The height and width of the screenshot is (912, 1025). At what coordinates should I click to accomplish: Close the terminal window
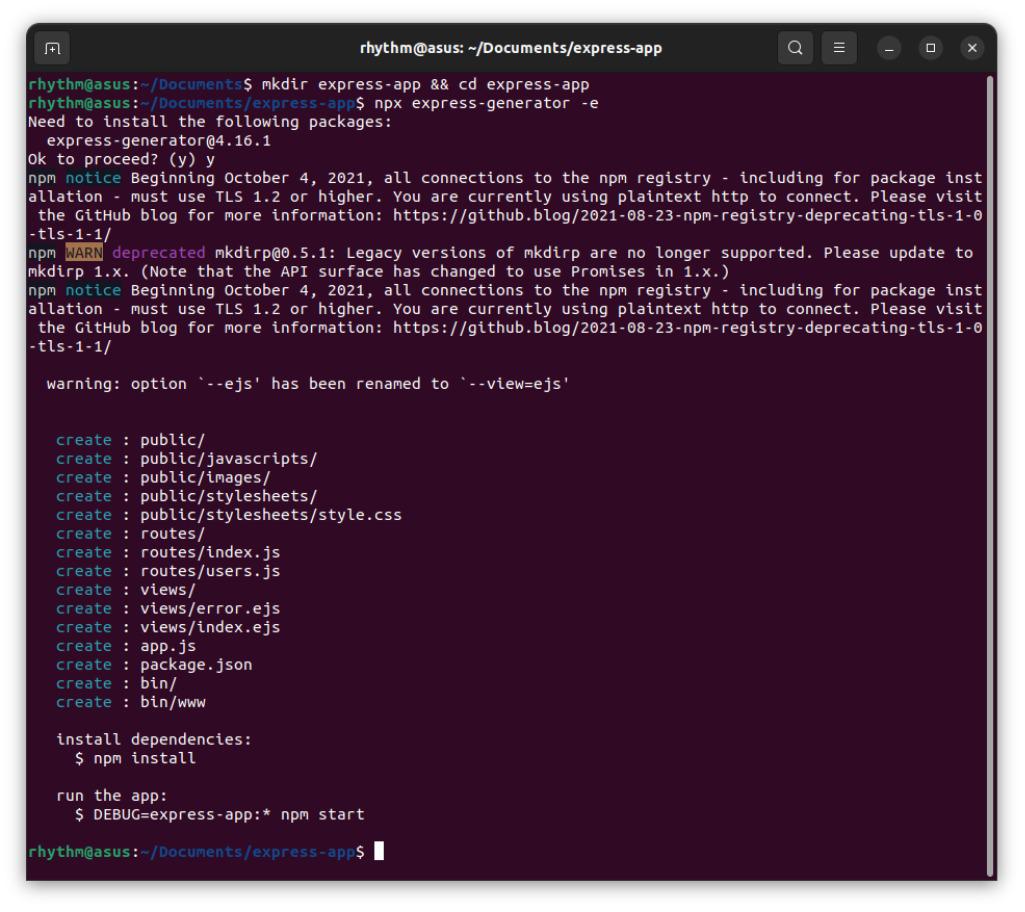tap(971, 48)
